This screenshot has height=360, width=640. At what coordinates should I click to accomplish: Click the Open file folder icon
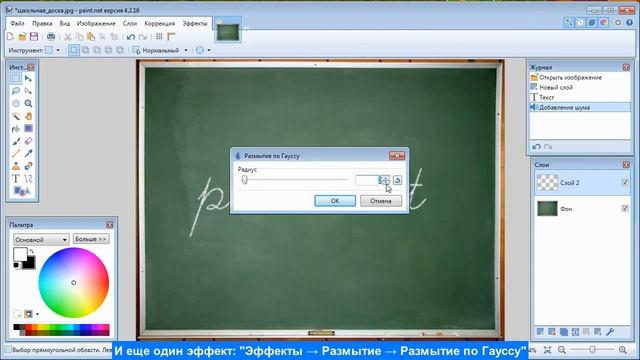tap(22, 37)
